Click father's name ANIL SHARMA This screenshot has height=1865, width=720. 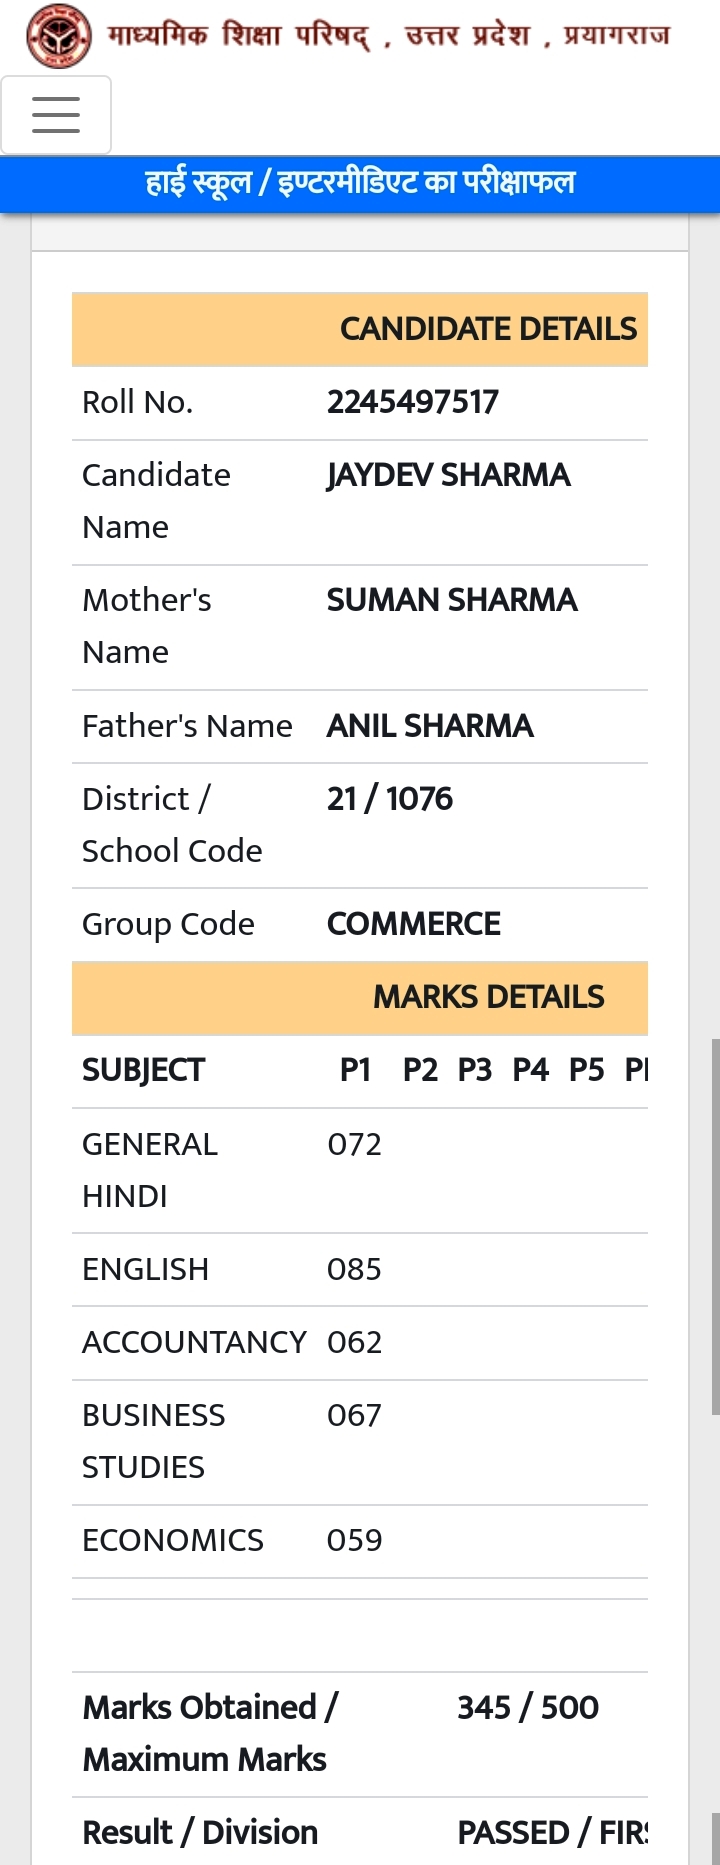click(x=430, y=726)
